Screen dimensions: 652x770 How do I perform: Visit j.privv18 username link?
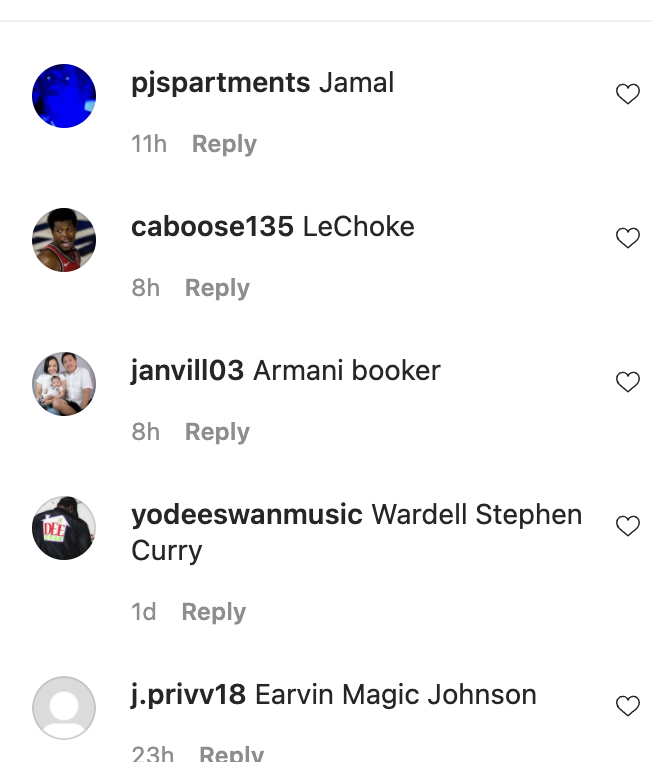coord(188,695)
